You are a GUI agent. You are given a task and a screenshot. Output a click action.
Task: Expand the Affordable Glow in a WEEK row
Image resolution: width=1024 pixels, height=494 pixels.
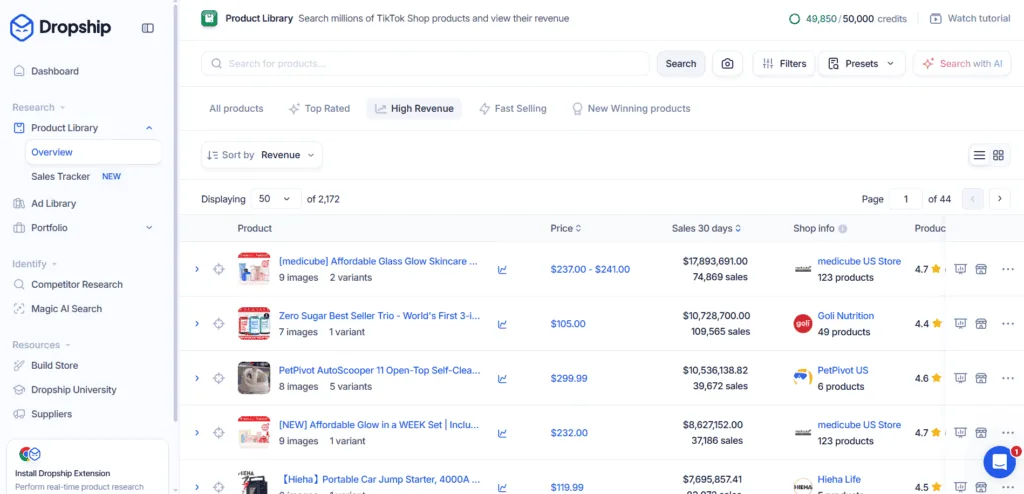(x=197, y=433)
